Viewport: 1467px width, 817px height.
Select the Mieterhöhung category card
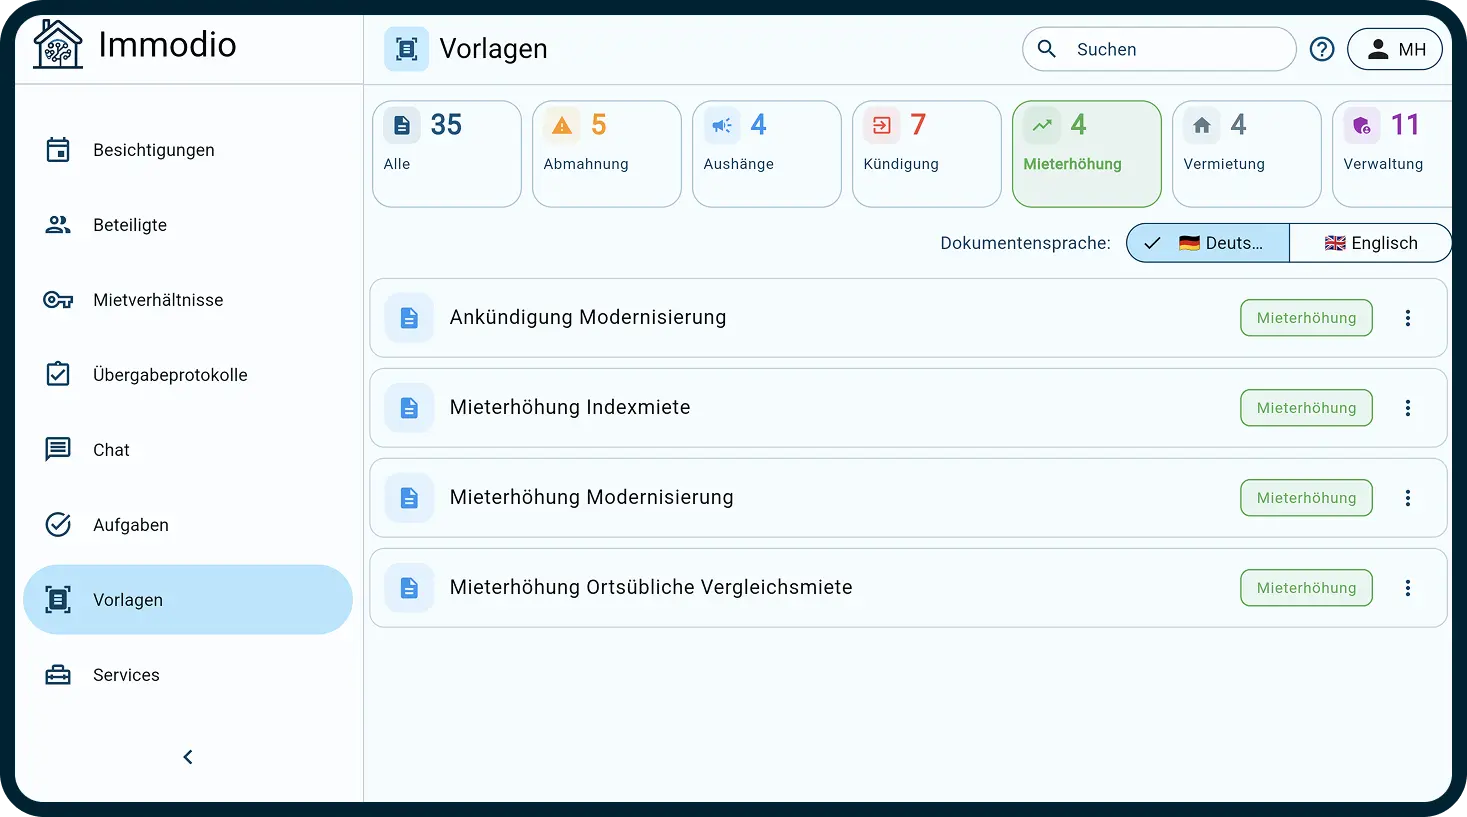pyautogui.click(x=1087, y=154)
